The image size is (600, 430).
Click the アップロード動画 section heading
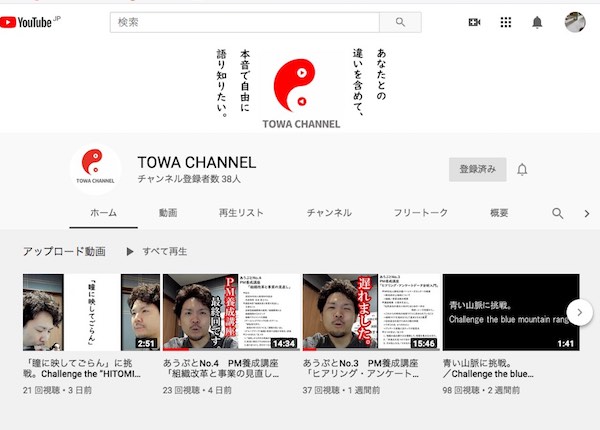(x=64, y=251)
